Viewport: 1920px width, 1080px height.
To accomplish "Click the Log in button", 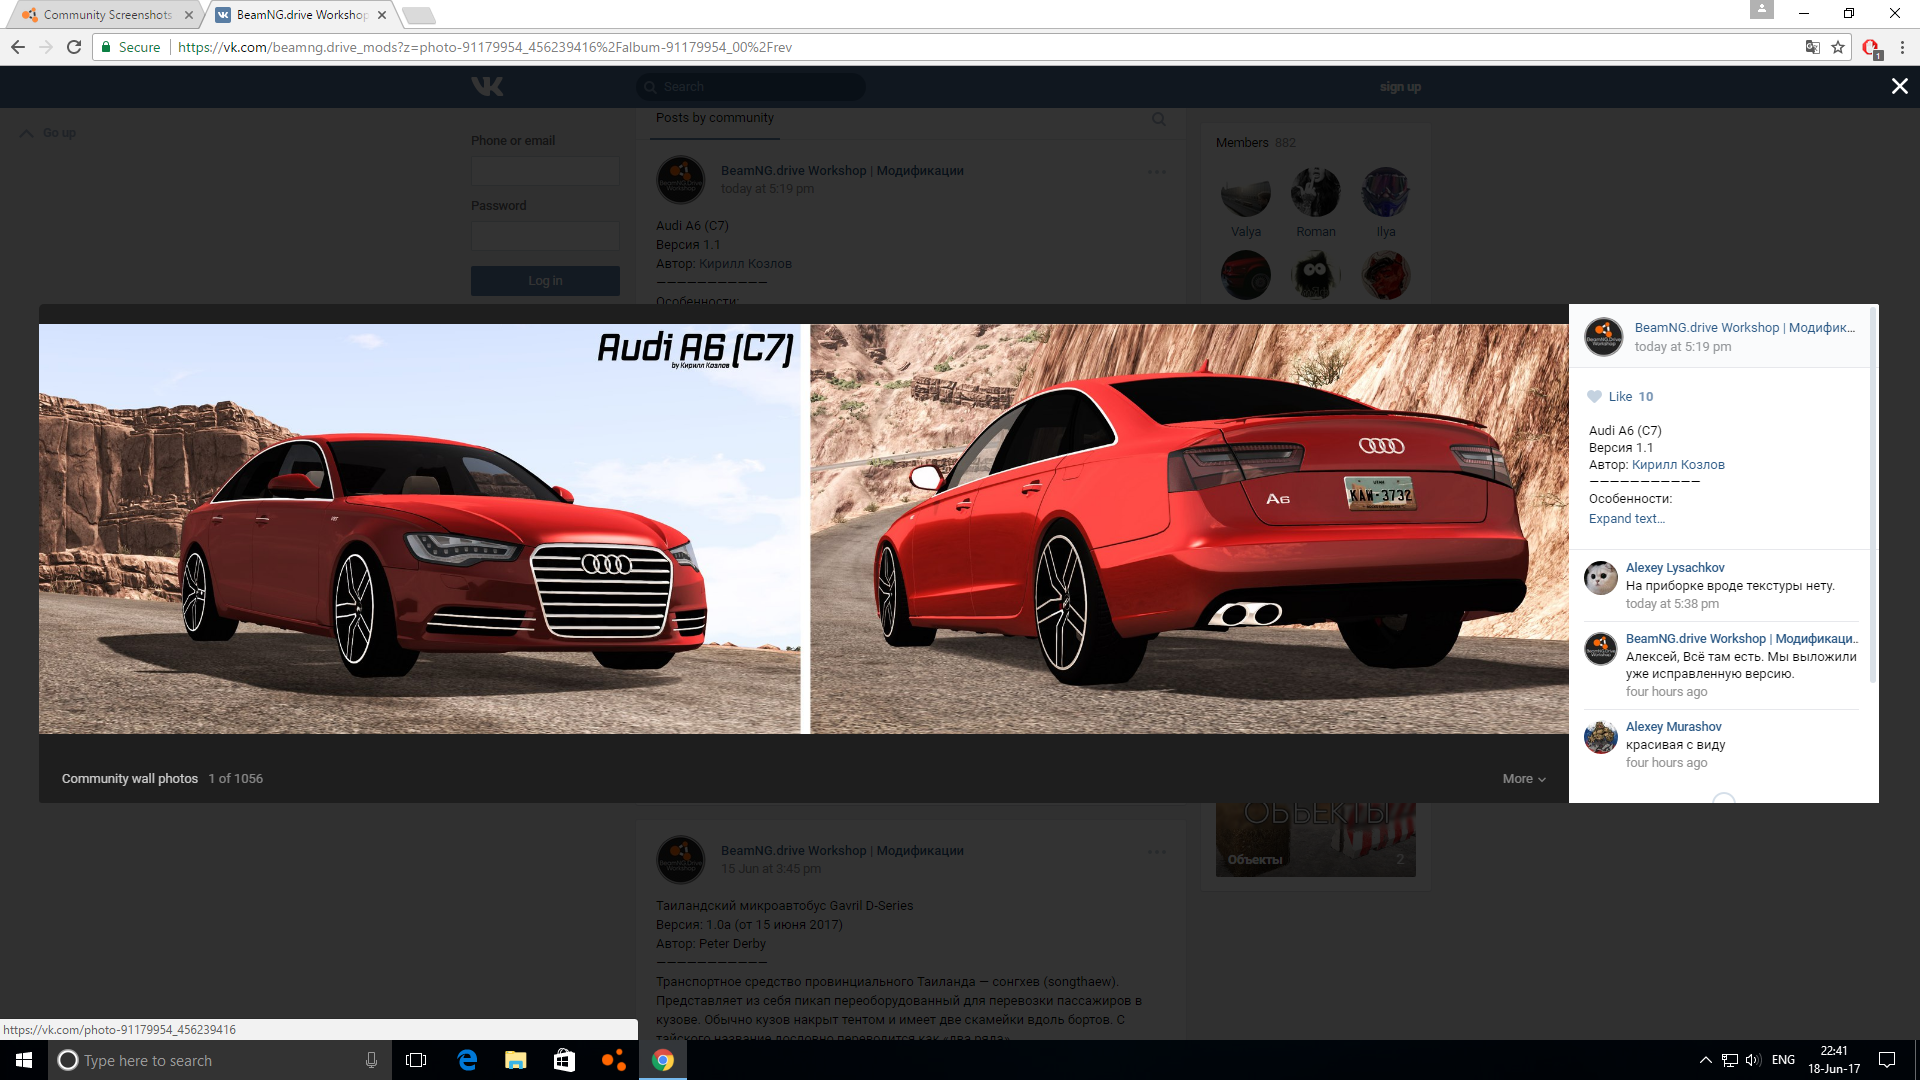I will coord(545,281).
